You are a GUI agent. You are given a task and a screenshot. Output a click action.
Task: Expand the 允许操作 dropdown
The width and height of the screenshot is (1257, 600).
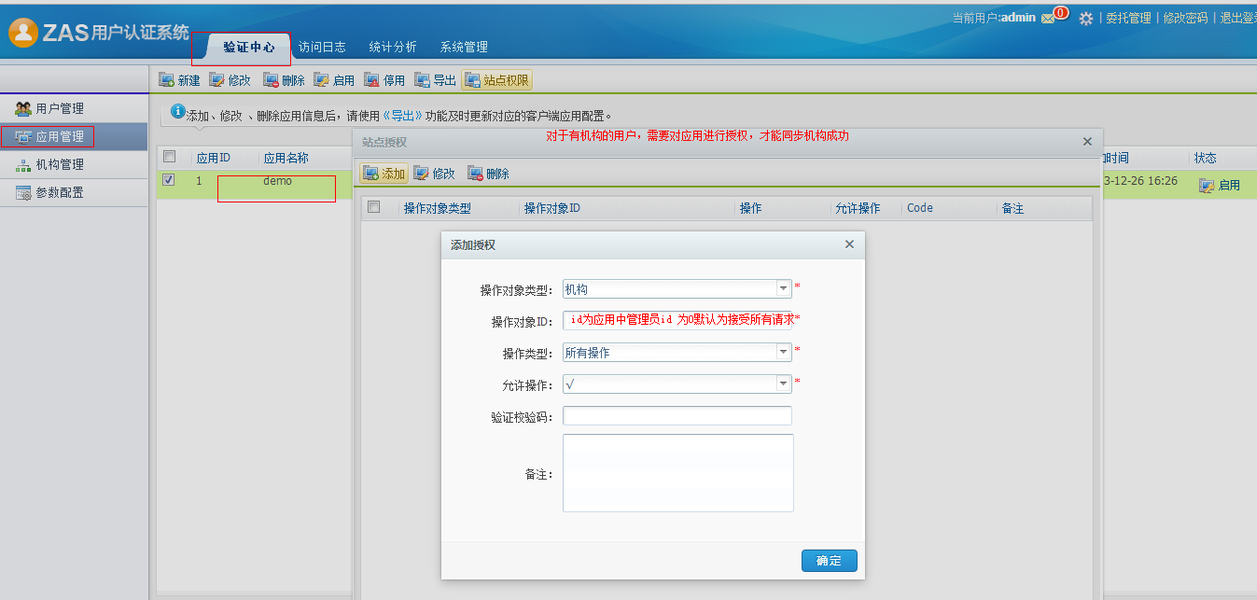[x=783, y=384]
